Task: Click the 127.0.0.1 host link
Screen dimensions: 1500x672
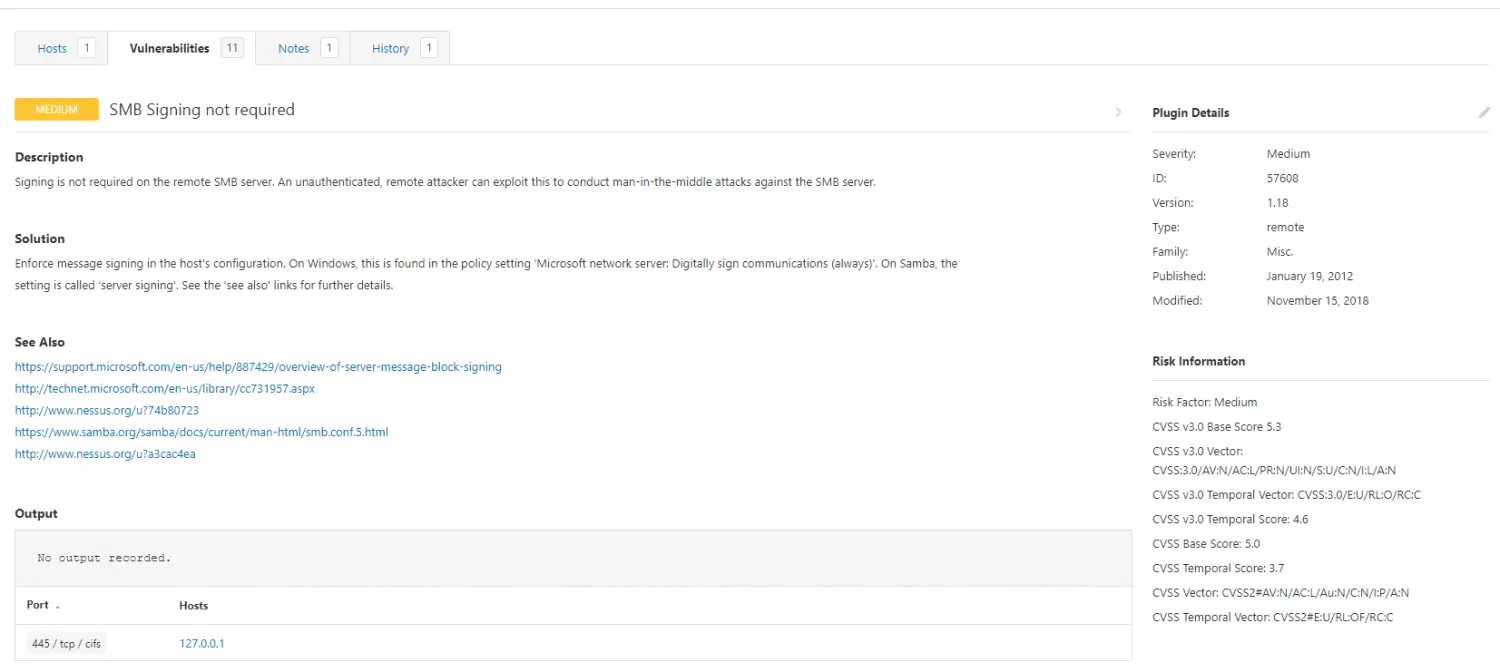Action: pos(201,643)
